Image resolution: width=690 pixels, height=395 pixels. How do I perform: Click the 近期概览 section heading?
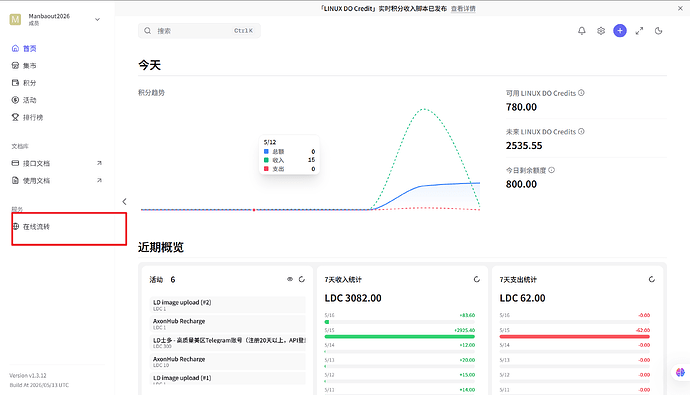pos(161,247)
